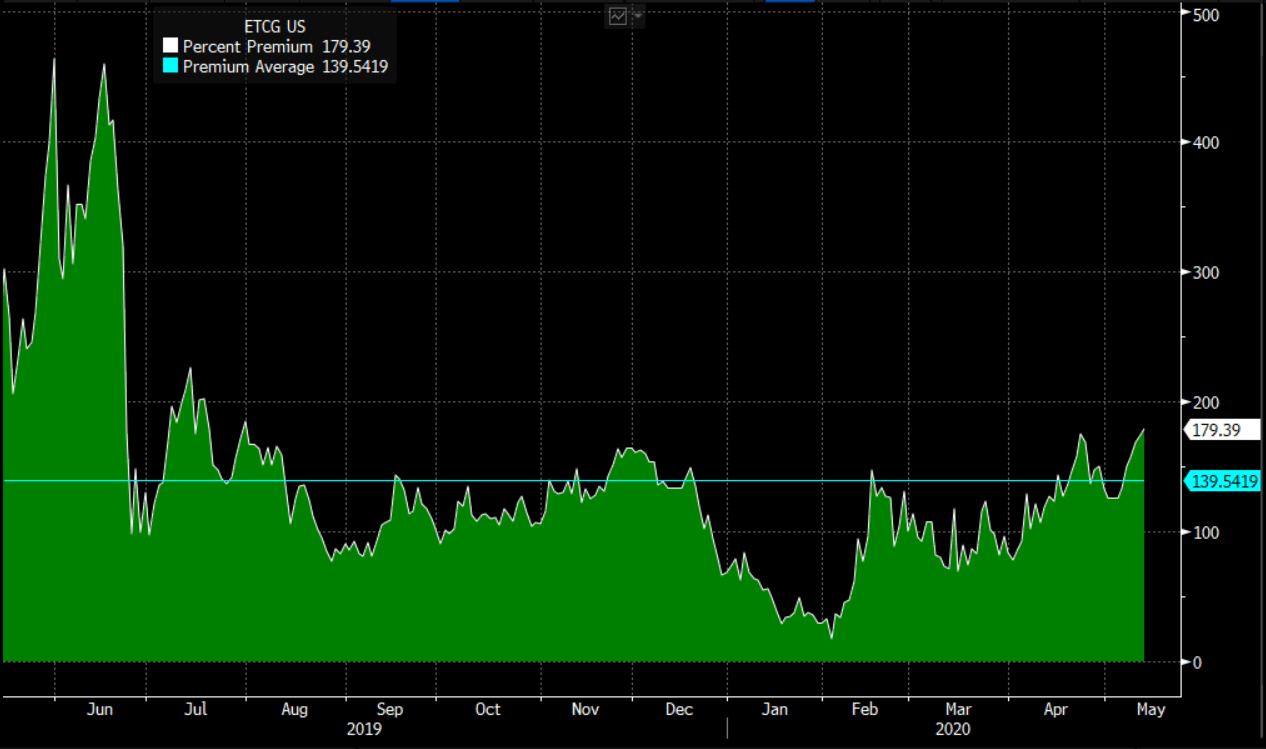Select the ETCG US legend title
The image size is (1266, 749).
point(275,27)
